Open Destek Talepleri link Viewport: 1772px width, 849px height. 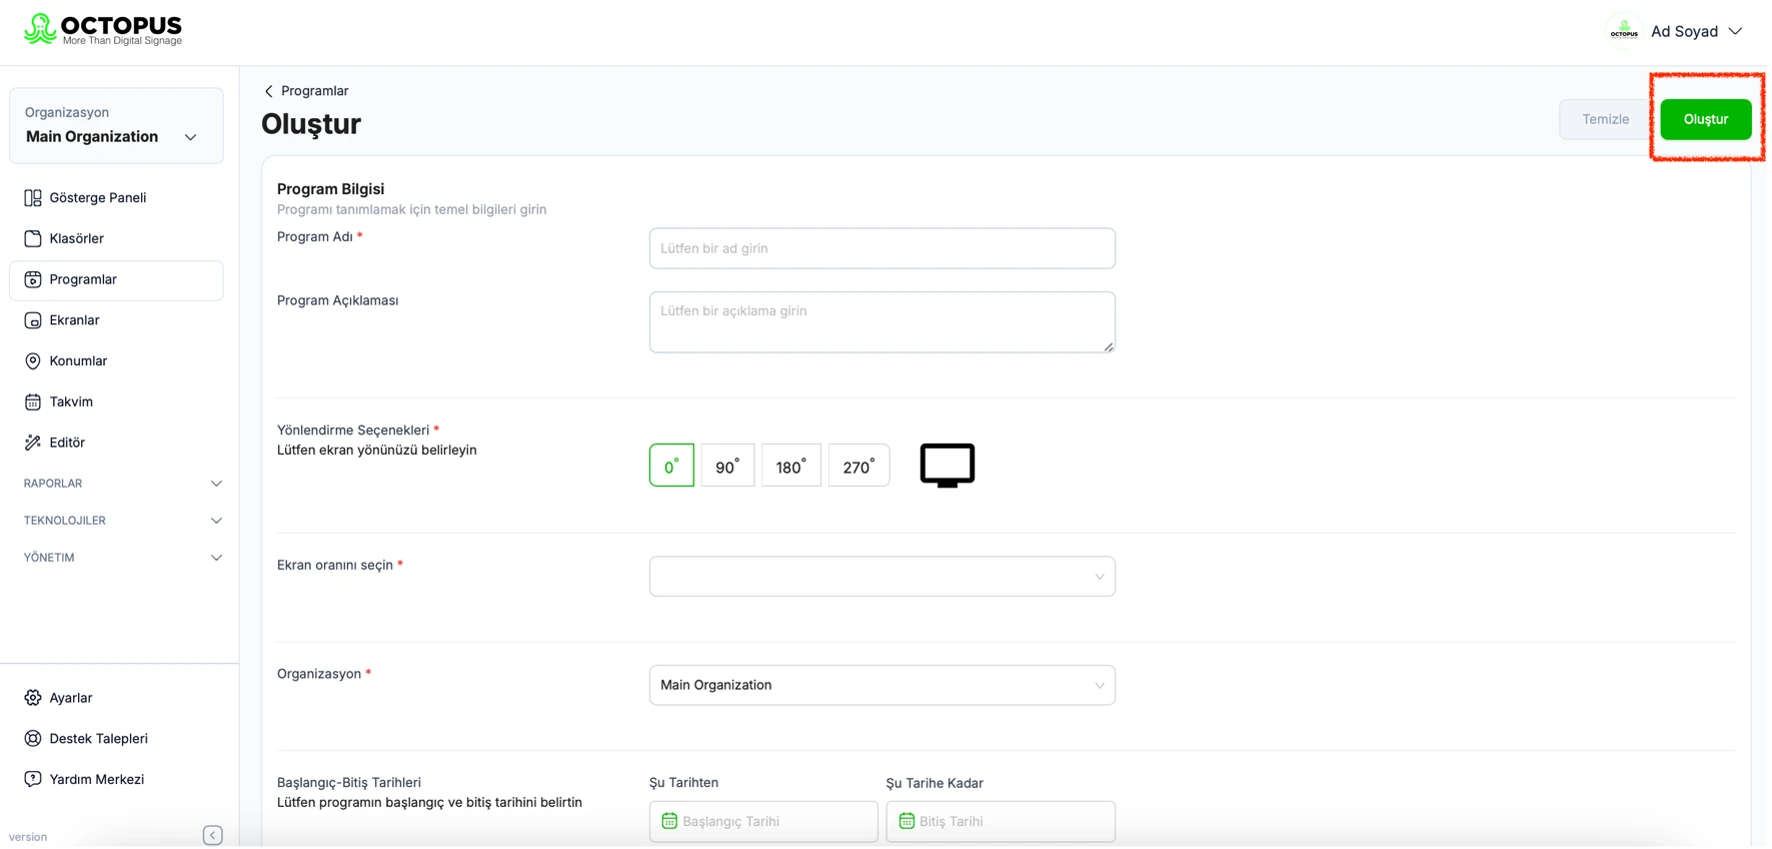(99, 739)
